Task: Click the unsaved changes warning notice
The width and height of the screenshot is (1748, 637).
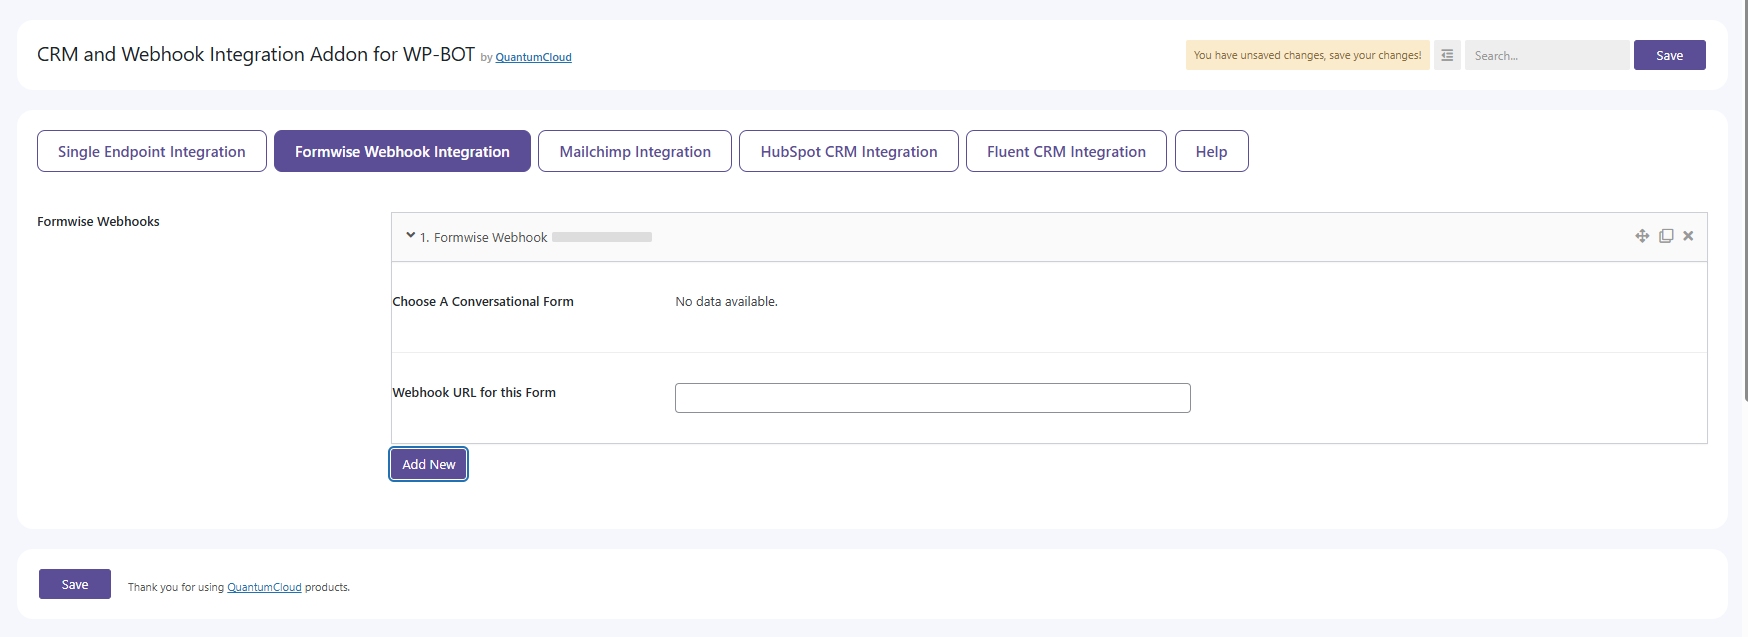Action: 1307,55
